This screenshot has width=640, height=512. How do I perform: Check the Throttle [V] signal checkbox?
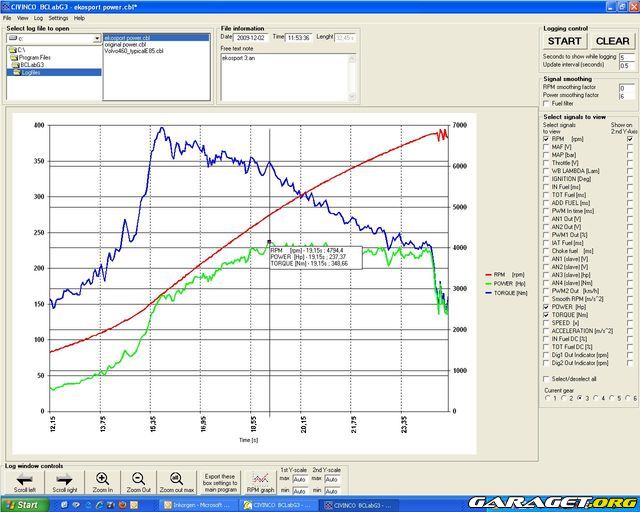[x=546, y=162]
